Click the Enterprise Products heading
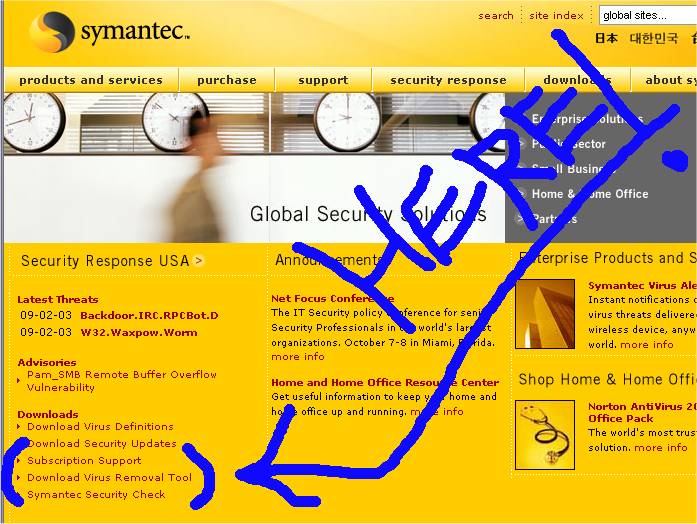 pyautogui.click(x=608, y=258)
